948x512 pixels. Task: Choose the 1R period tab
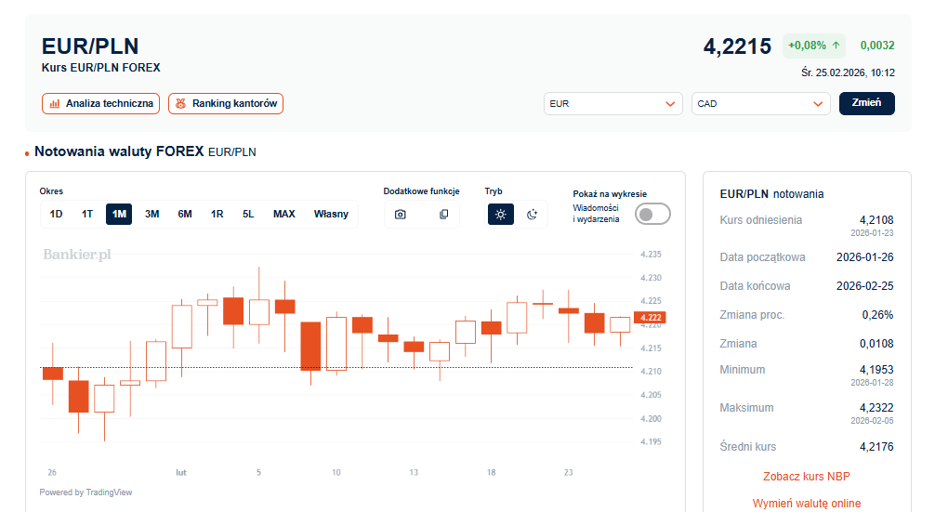(217, 214)
